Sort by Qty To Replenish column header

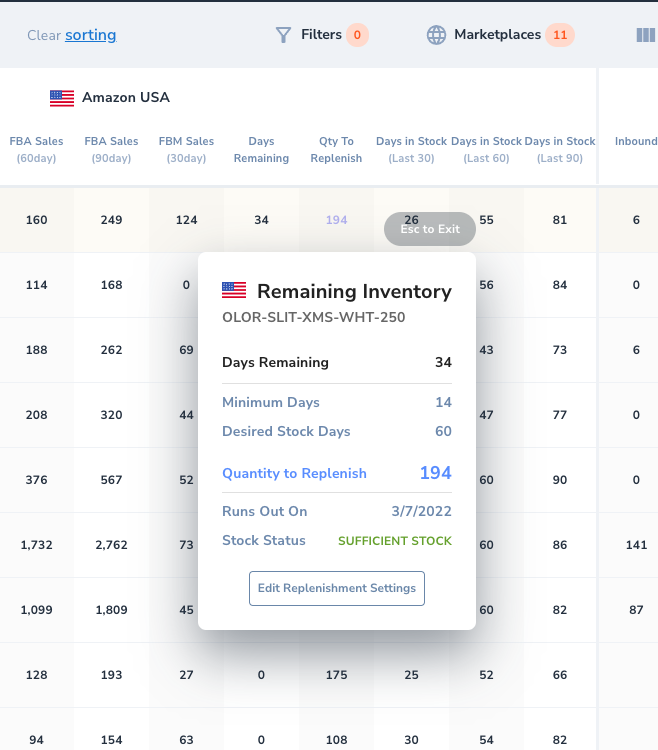point(336,150)
